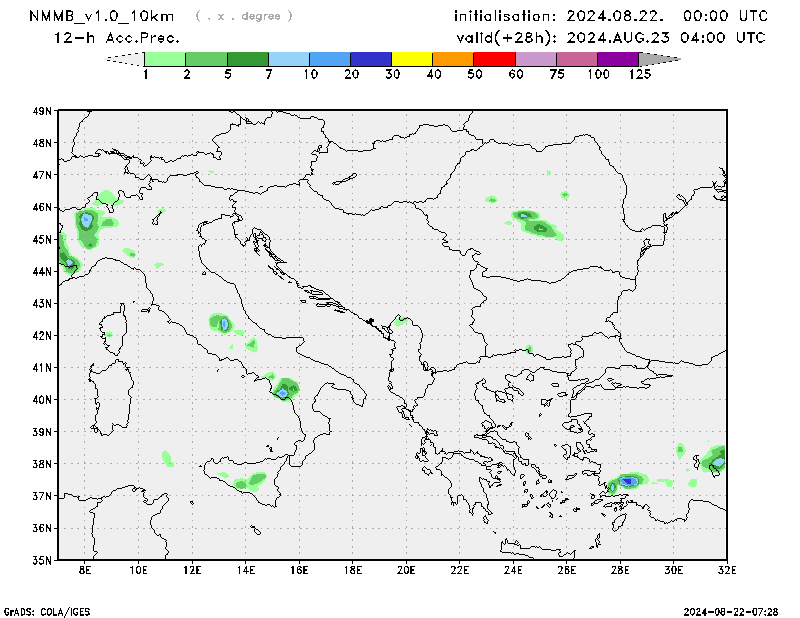Click the valid(+28h) time text
The width and height of the screenshot is (800, 618).
click(x=611, y=38)
